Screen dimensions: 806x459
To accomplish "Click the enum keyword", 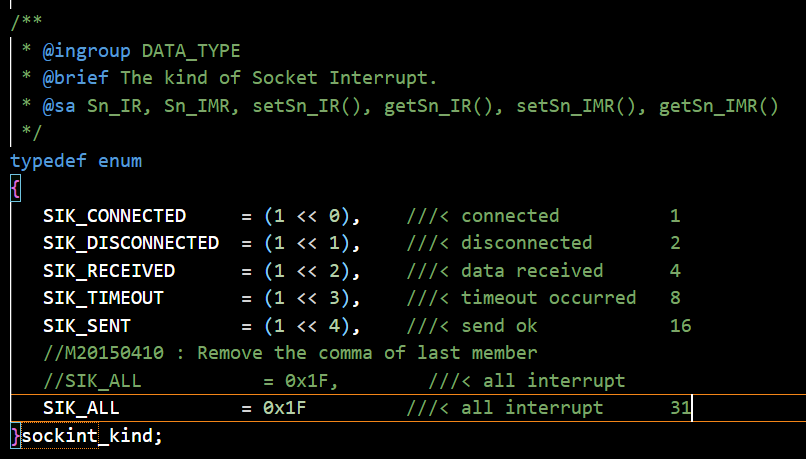I will point(120,161).
